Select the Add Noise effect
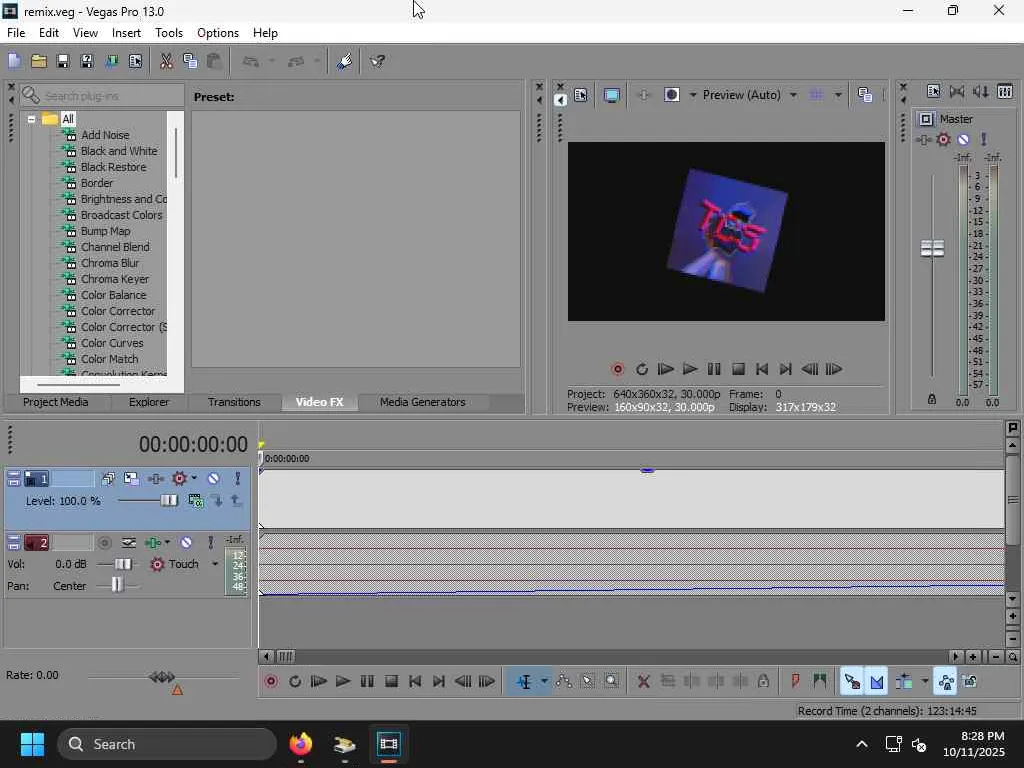Image resolution: width=1024 pixels, height=768 pixels. pyautogui.click(x=104, y=135)
